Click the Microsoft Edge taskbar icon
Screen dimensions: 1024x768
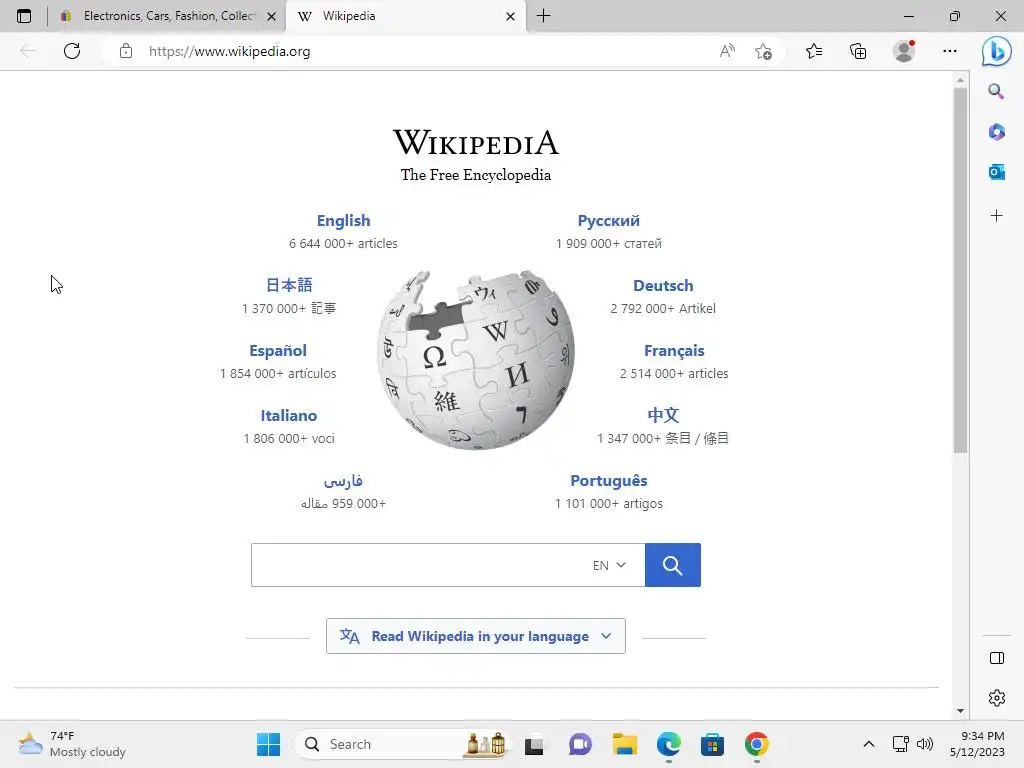pyautogui.click(x=668, y=744)
